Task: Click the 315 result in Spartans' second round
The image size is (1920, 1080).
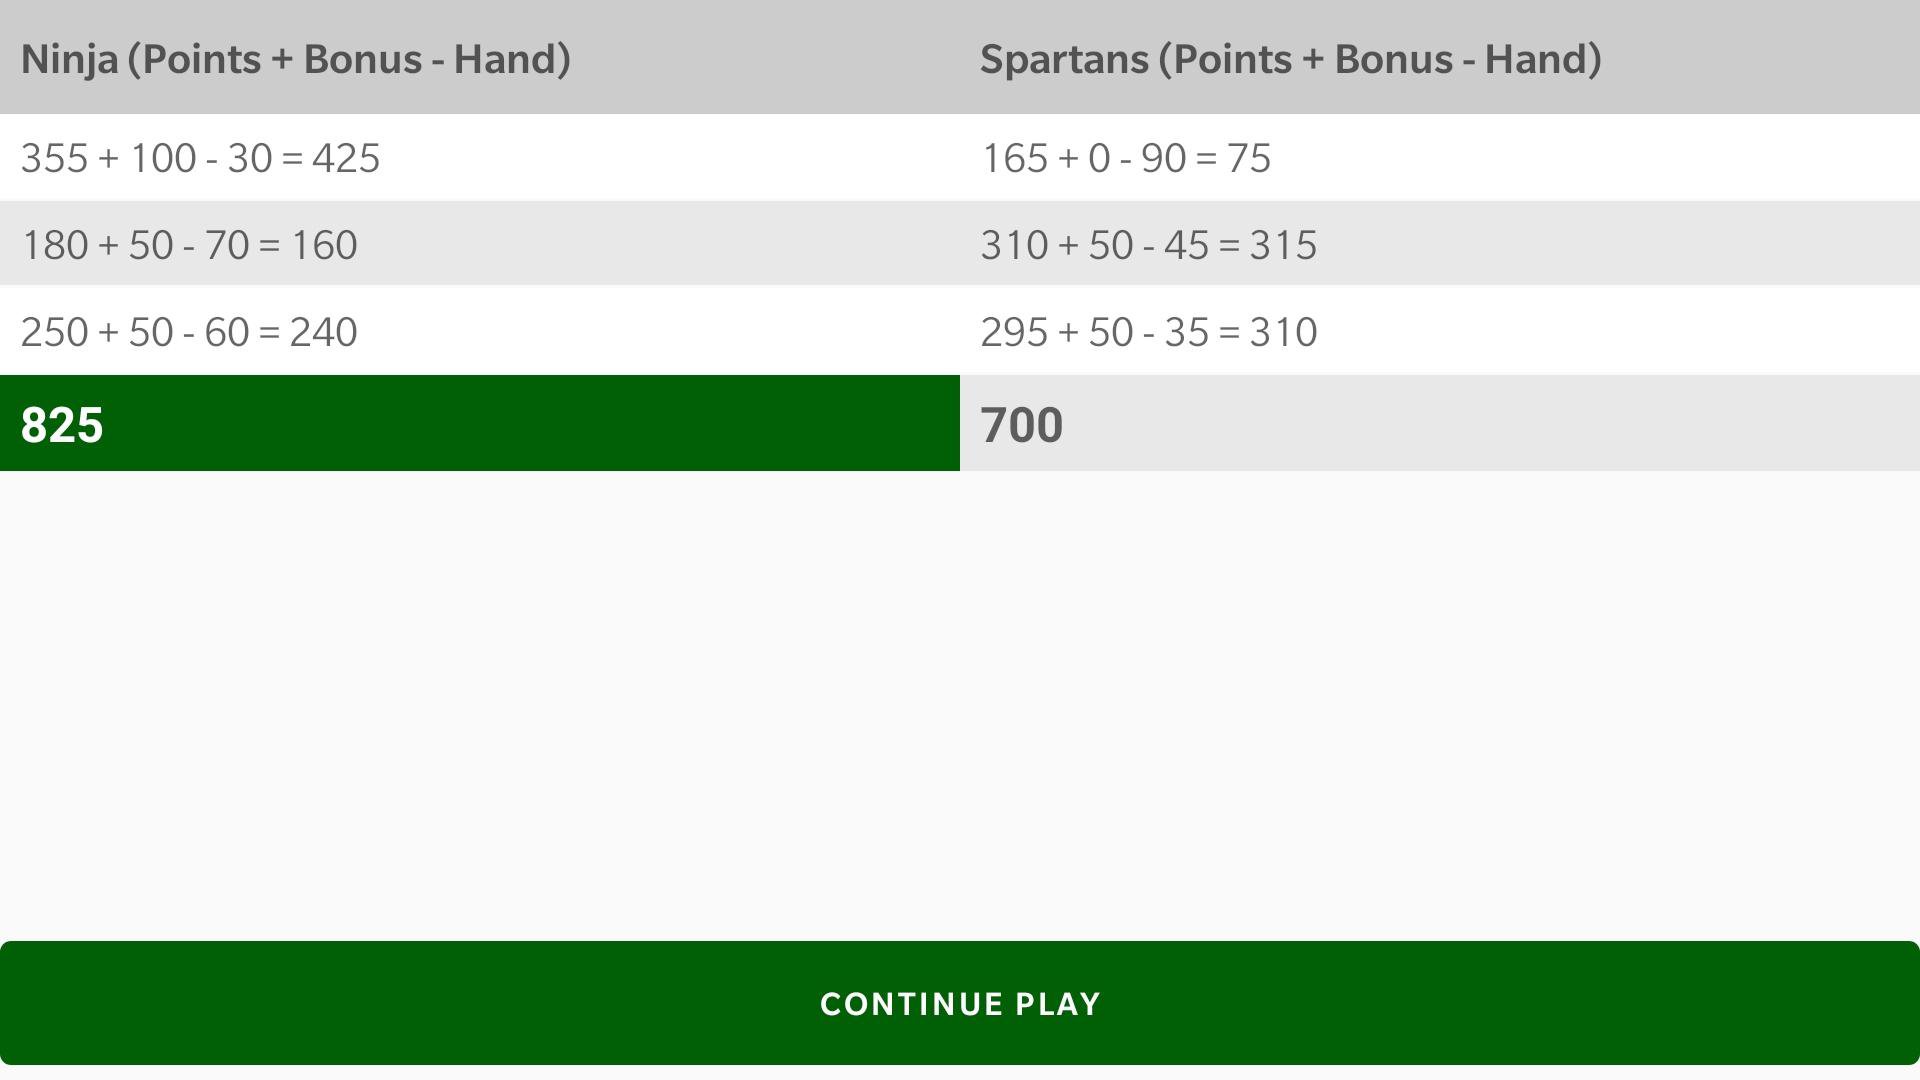Action: pos(1283,245)
